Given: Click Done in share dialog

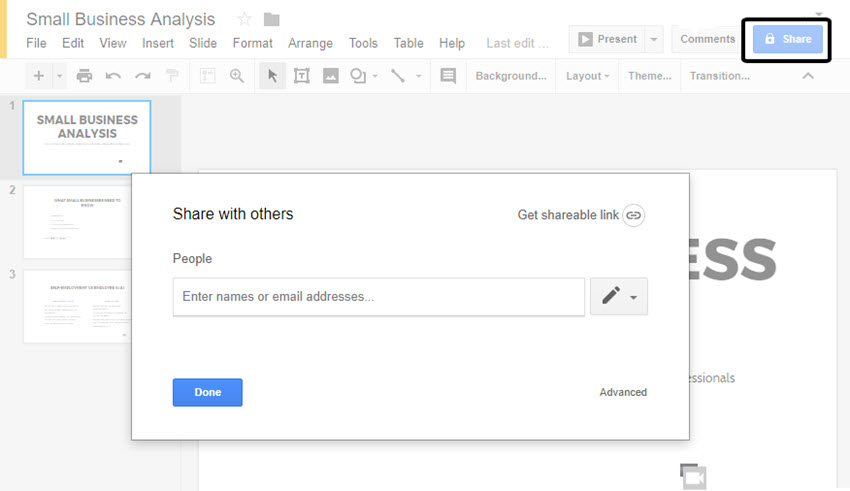Looking at the screenshot, I should point(208,392).
